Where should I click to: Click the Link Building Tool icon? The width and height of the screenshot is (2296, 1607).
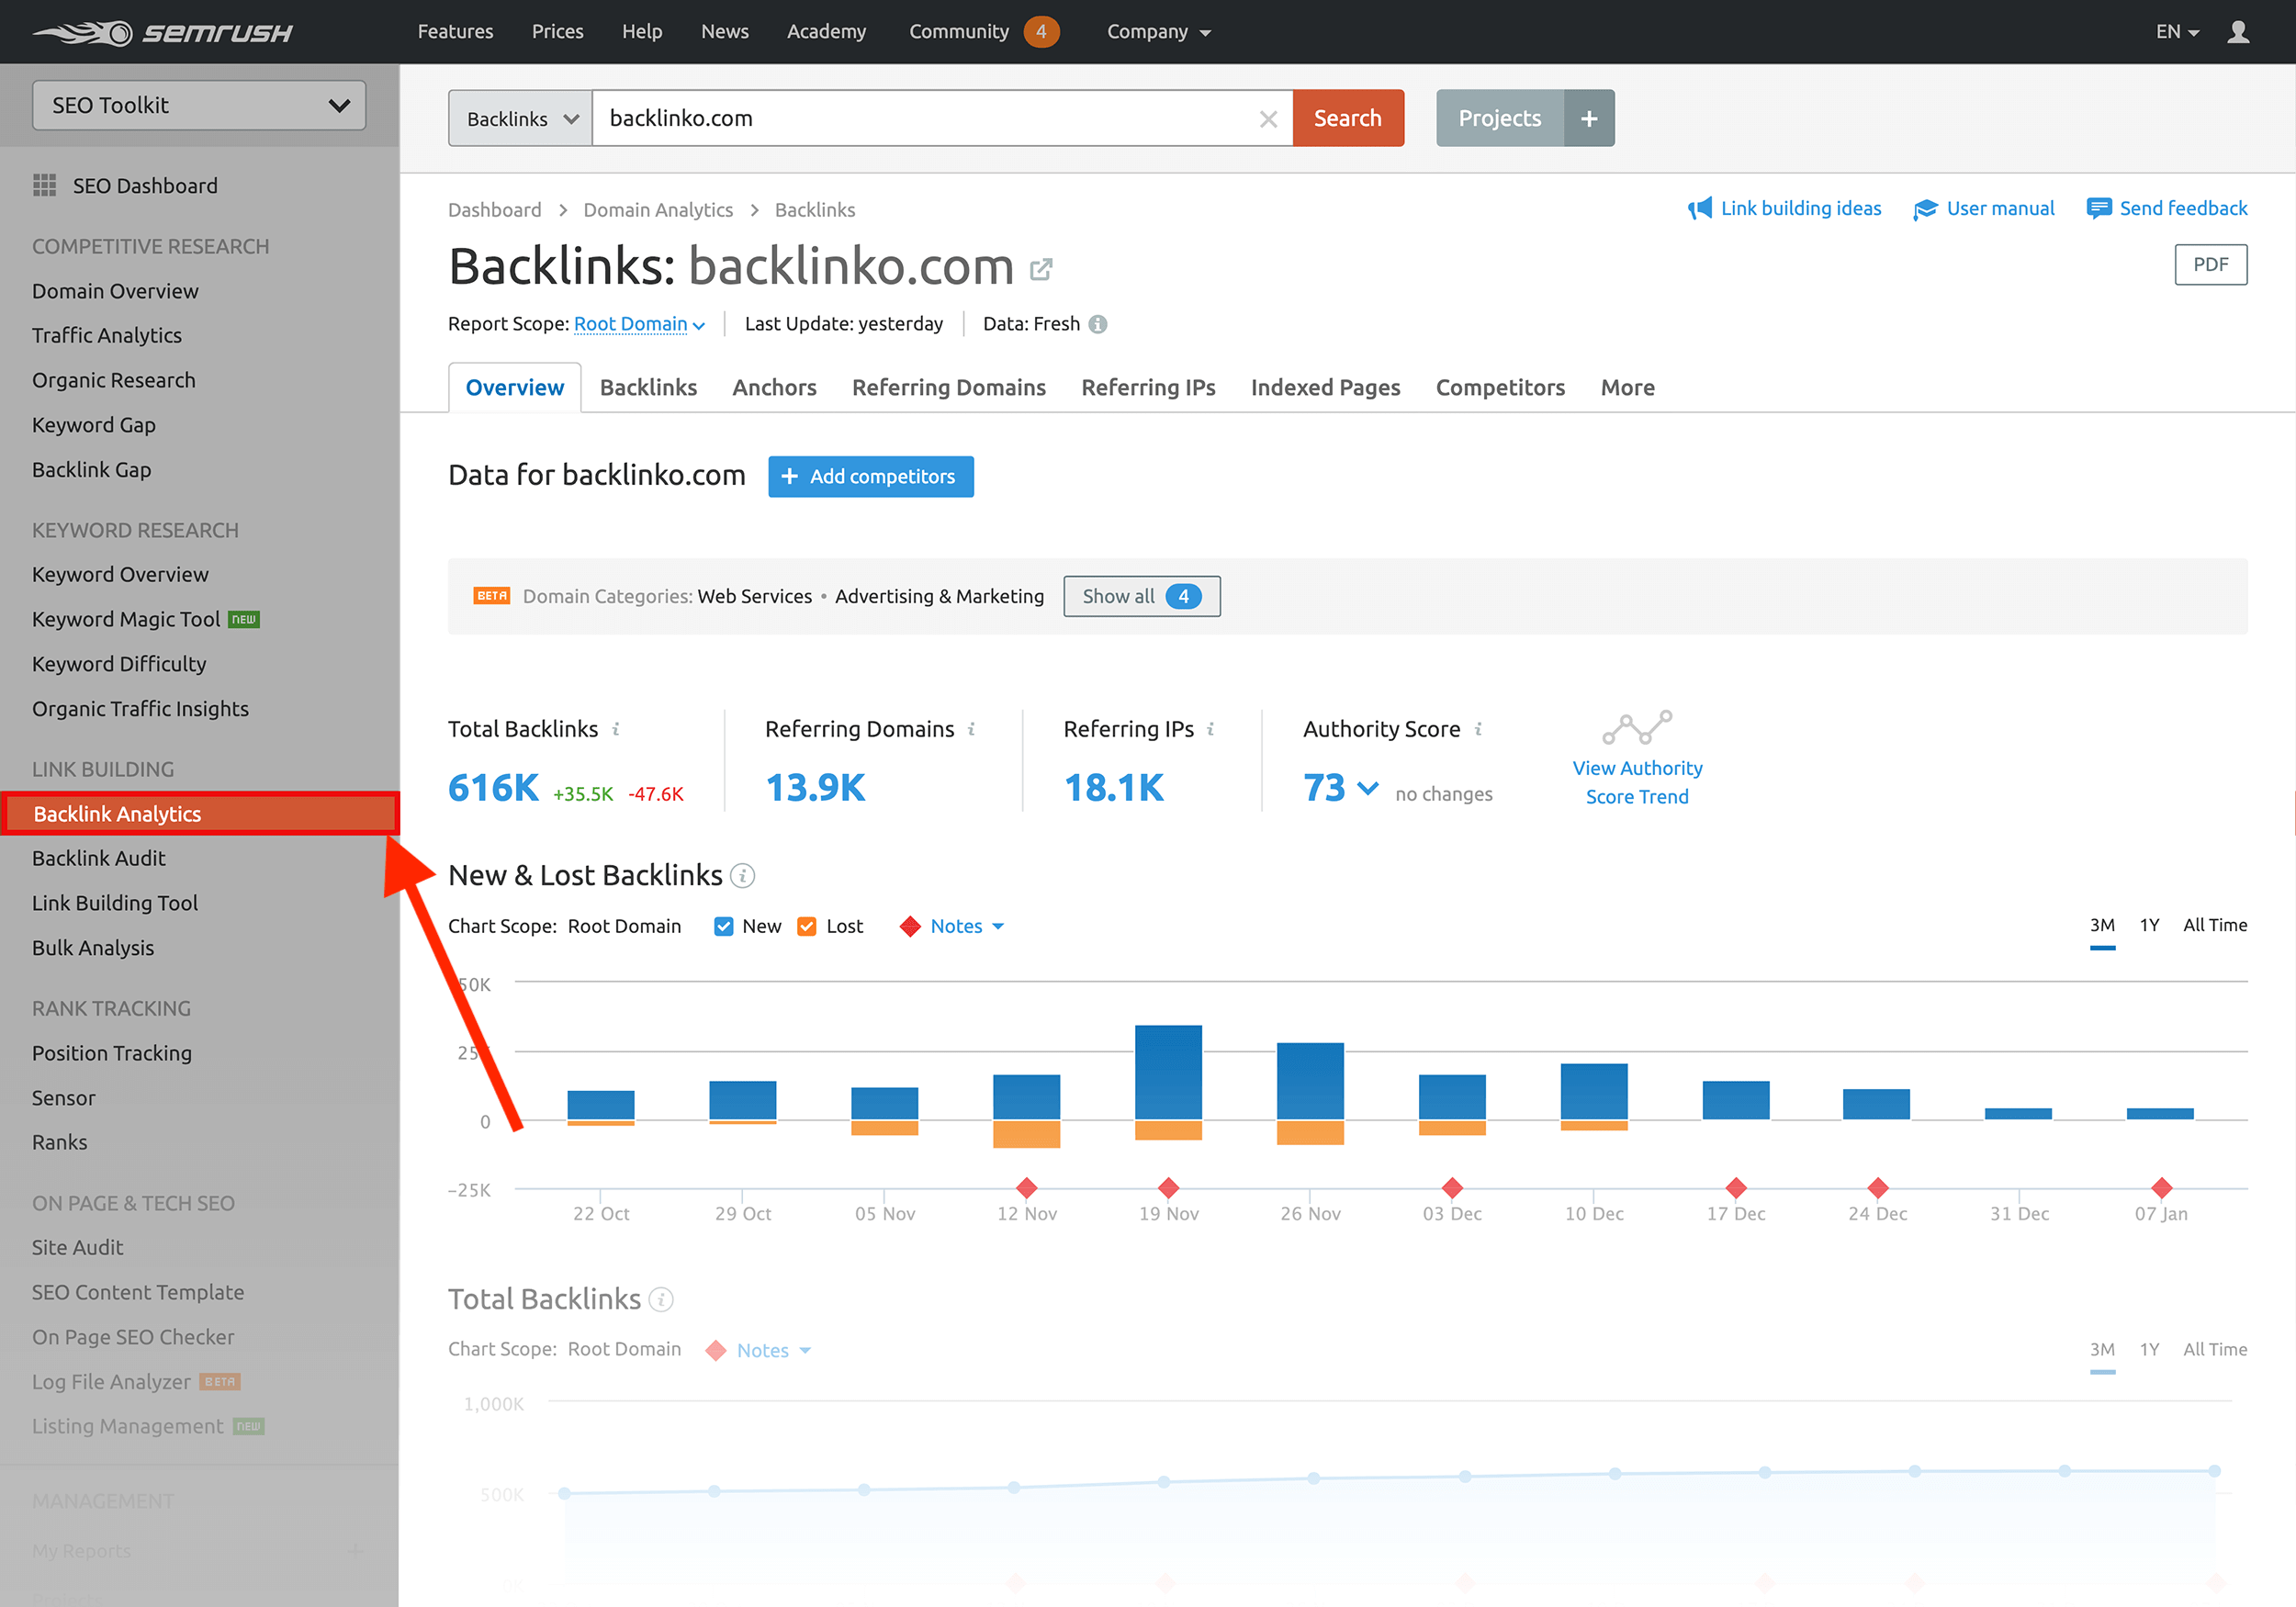115,902
